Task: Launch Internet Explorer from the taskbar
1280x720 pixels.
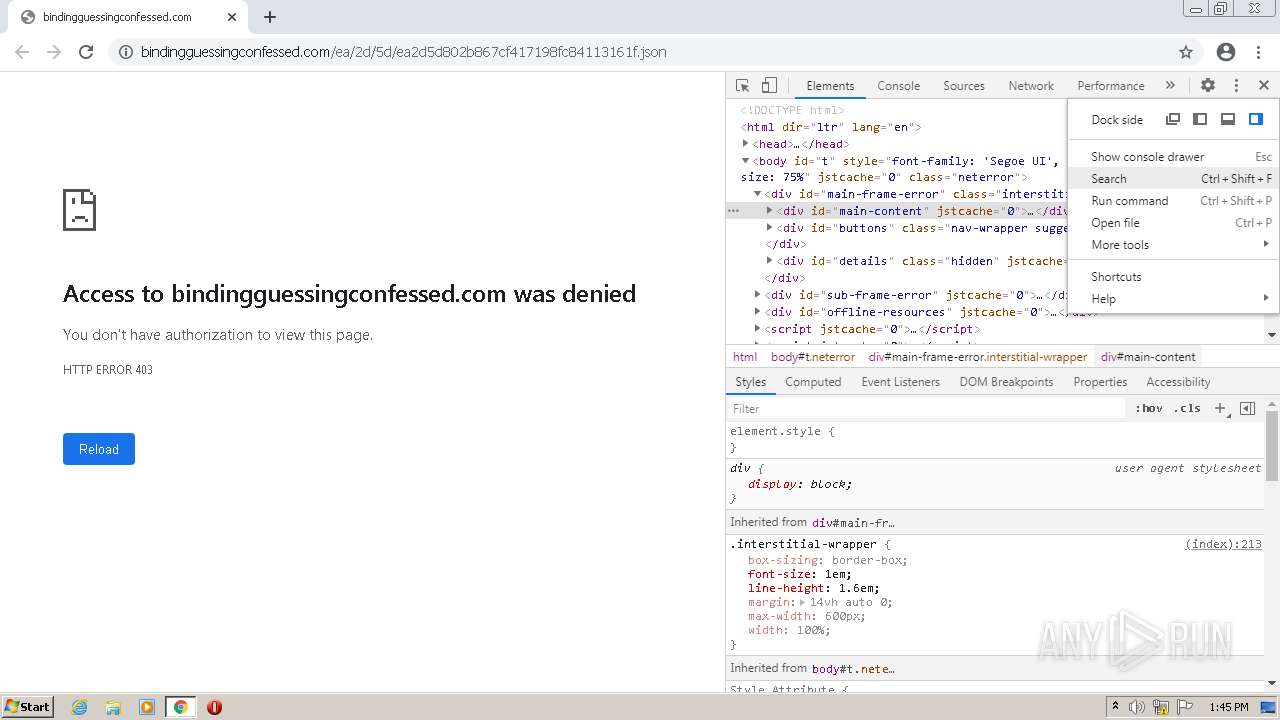Action: tap(80, 707)
